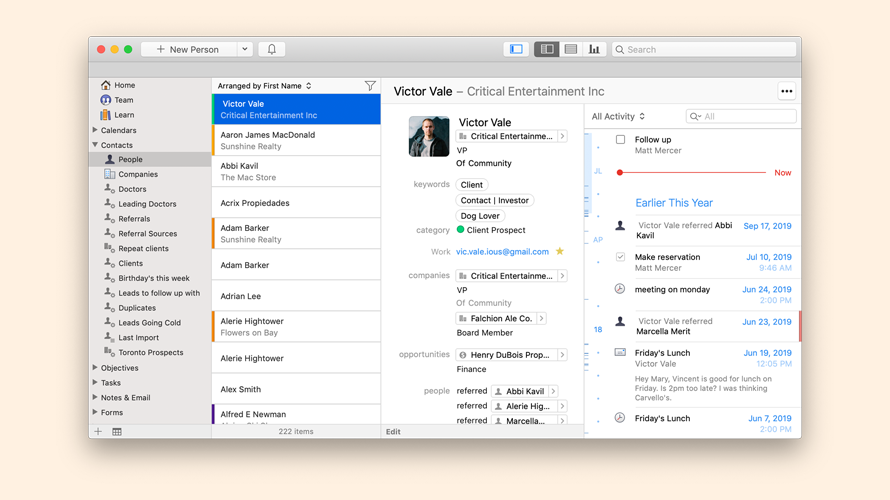890x500 pixels.
Task: Switch to the table list view
Action: point(570,49)
